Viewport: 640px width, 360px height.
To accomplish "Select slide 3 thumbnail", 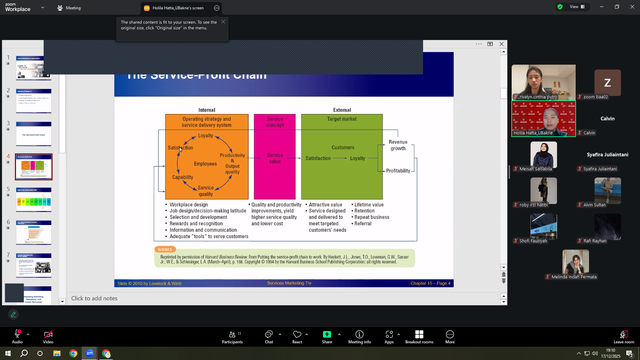I will [33, 133].
